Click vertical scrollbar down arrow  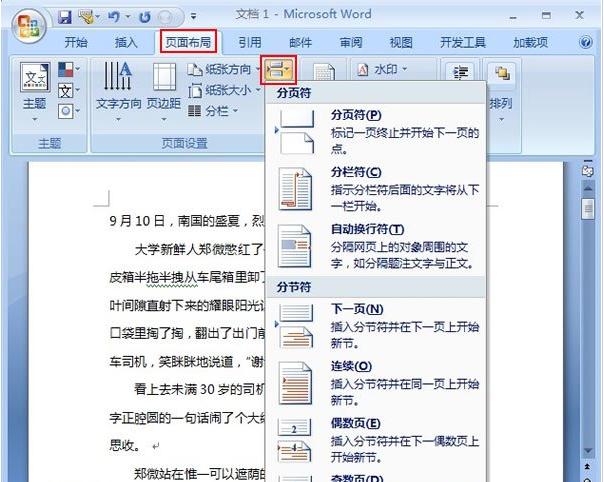click(x=588, y=451)
